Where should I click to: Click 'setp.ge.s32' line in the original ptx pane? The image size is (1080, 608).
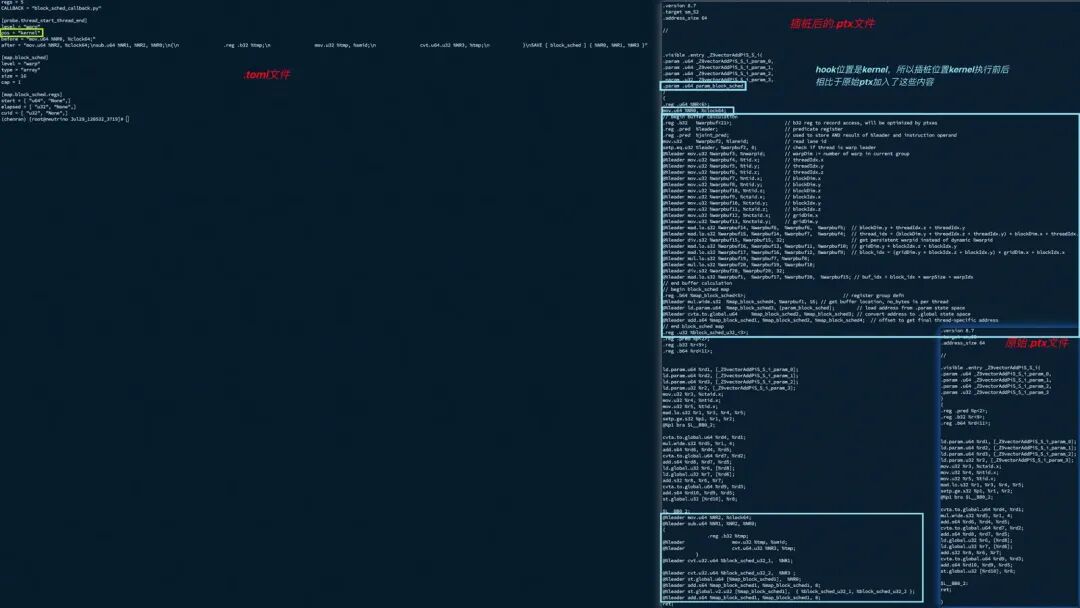977,491
